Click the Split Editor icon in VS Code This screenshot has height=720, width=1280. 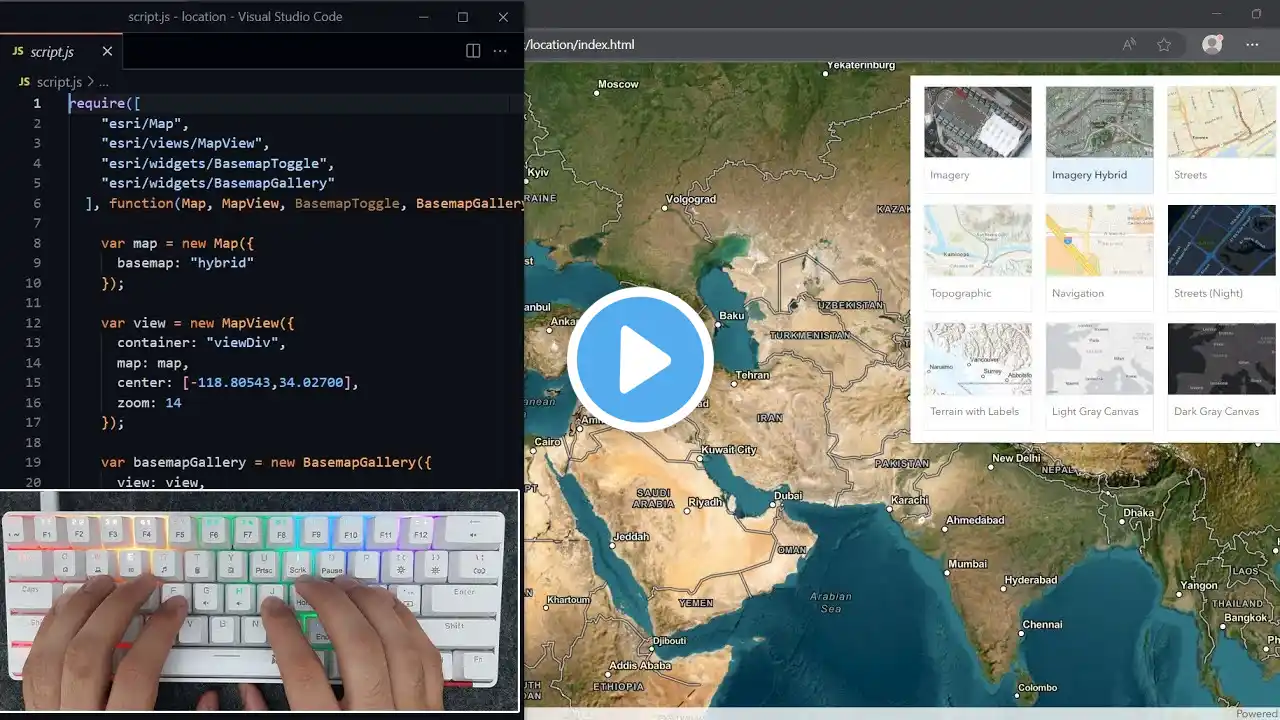pos(473,51)
